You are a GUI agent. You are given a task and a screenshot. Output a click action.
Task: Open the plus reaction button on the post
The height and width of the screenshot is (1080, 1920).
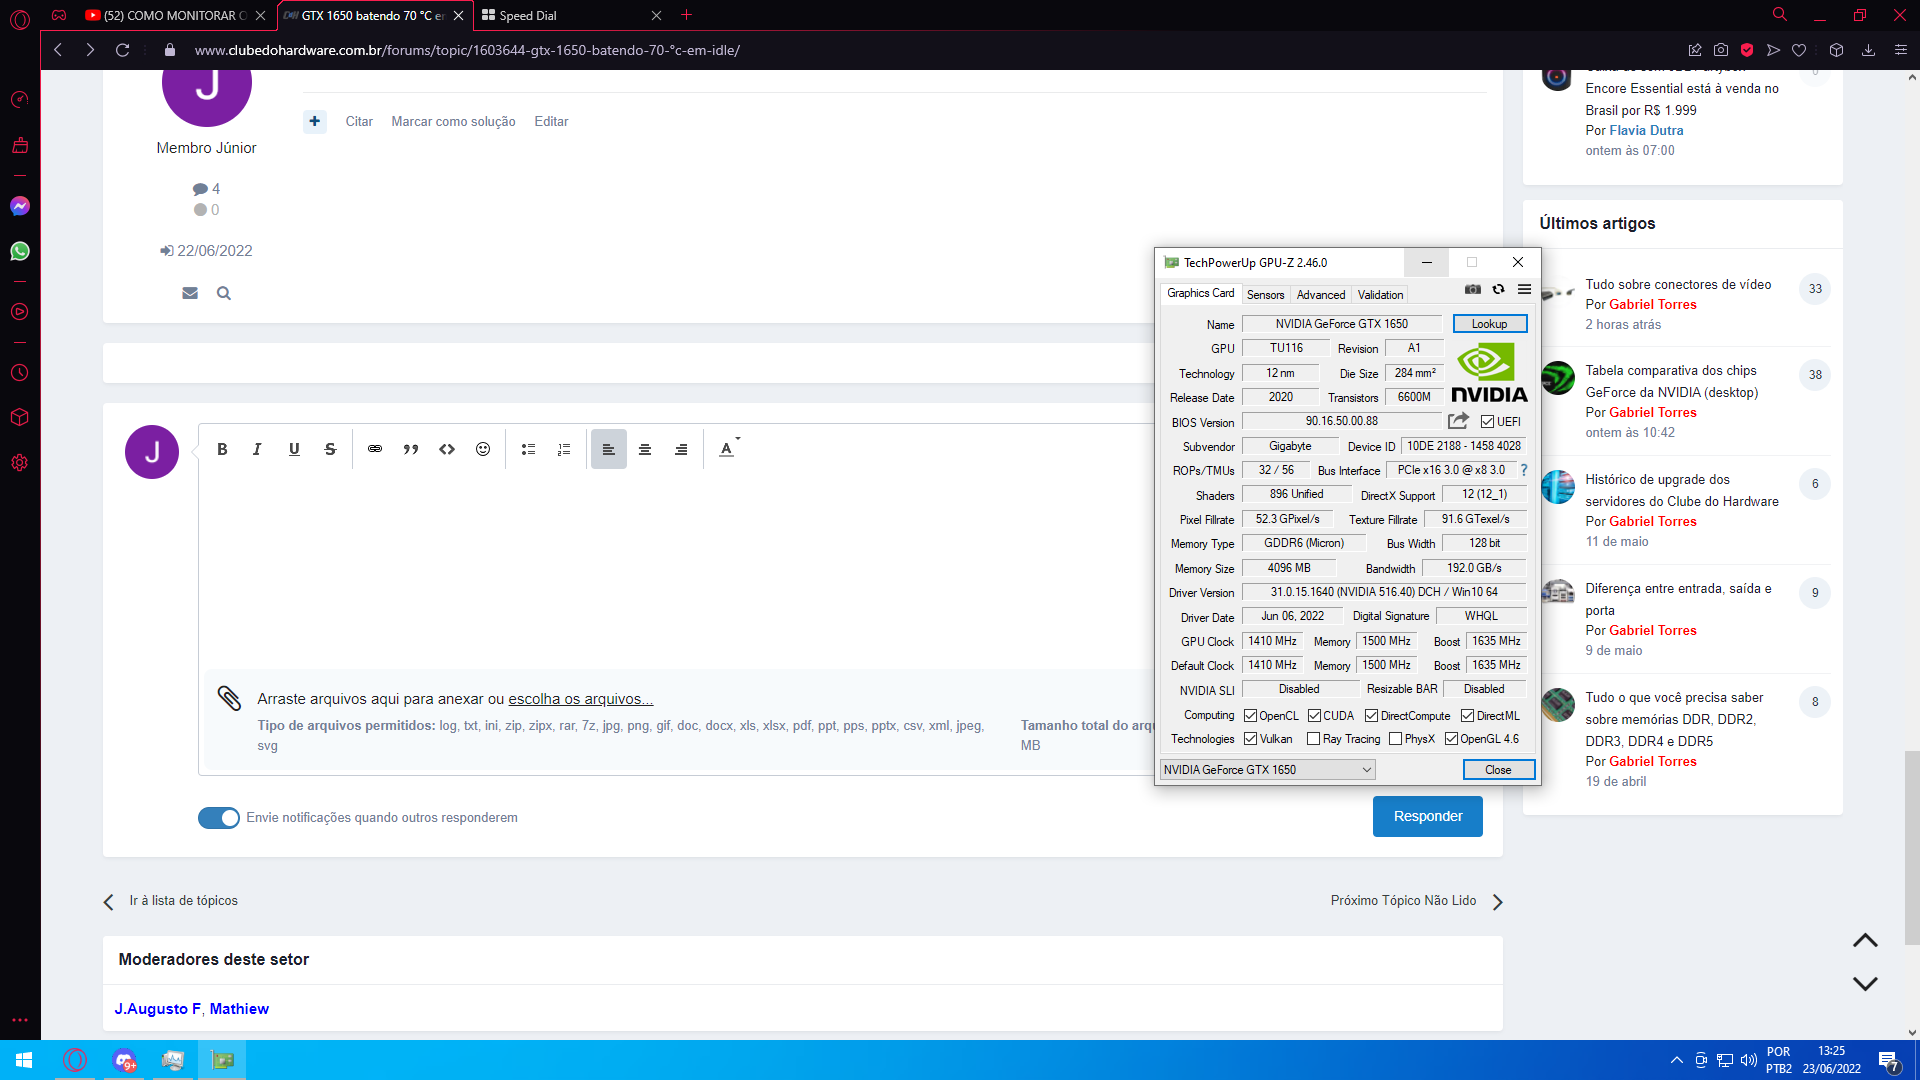coord(315,121)
